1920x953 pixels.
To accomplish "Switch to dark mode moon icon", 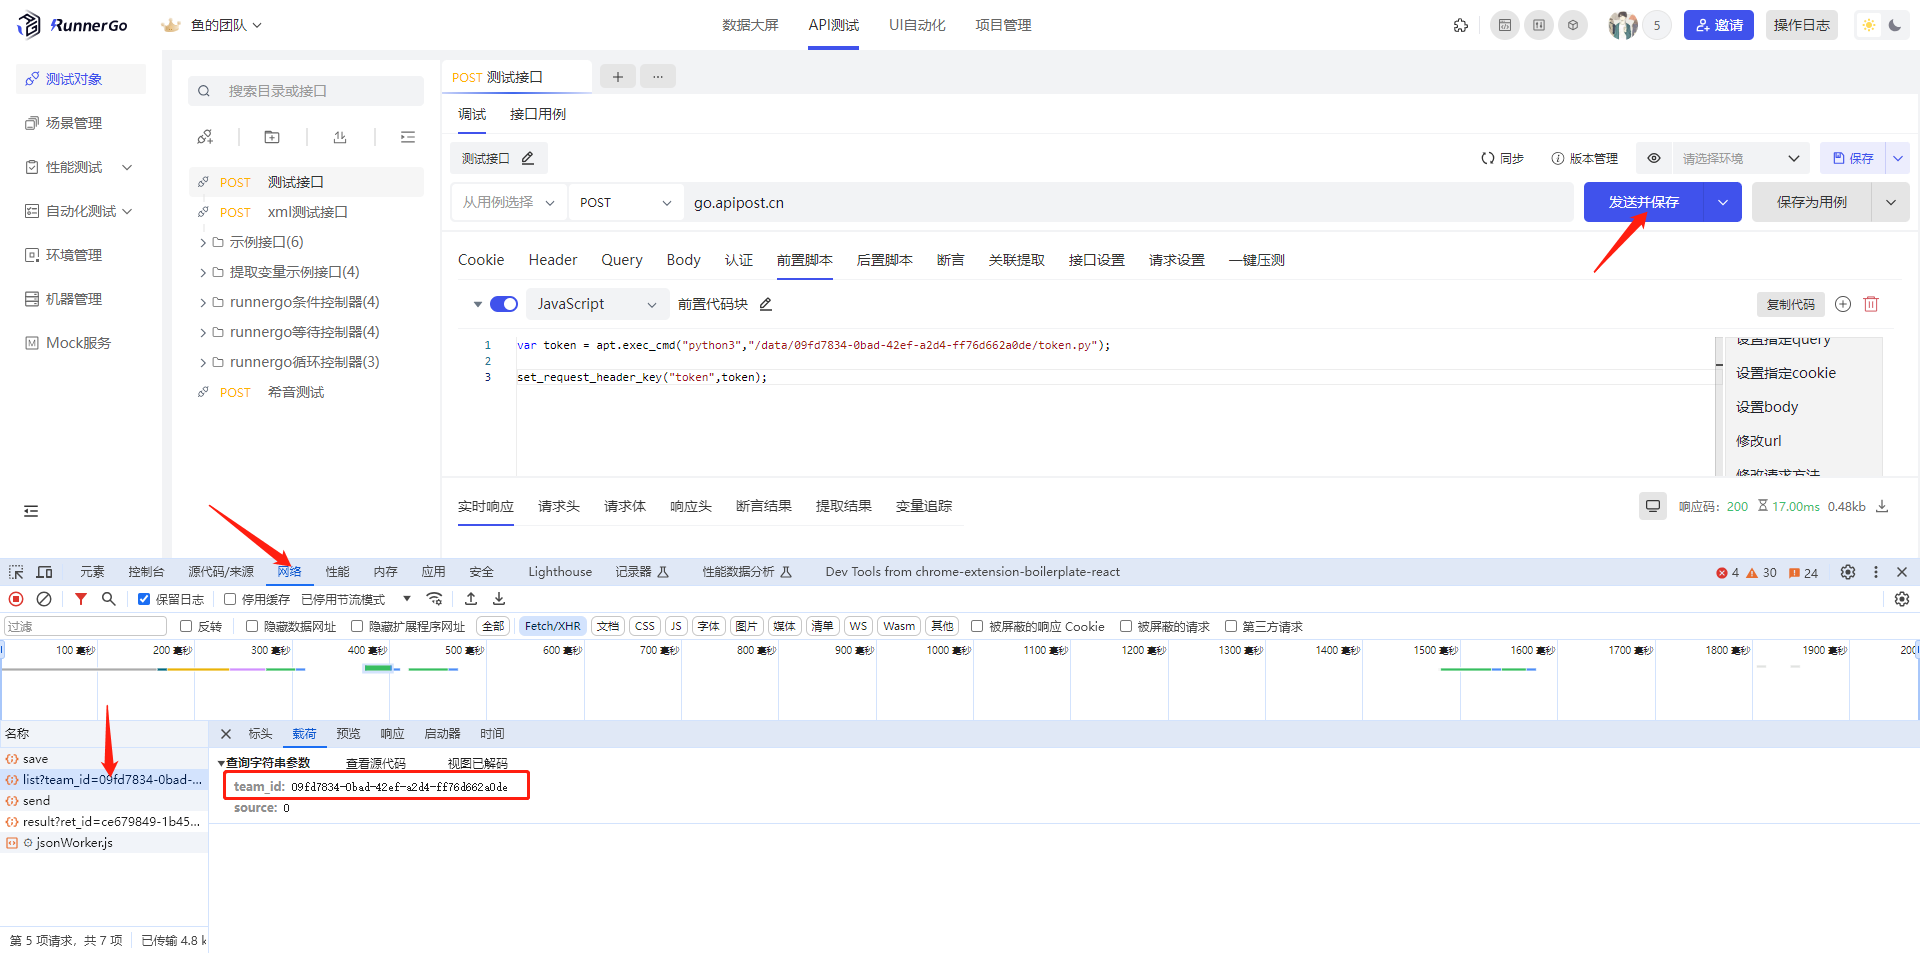I will (1895, 25).
